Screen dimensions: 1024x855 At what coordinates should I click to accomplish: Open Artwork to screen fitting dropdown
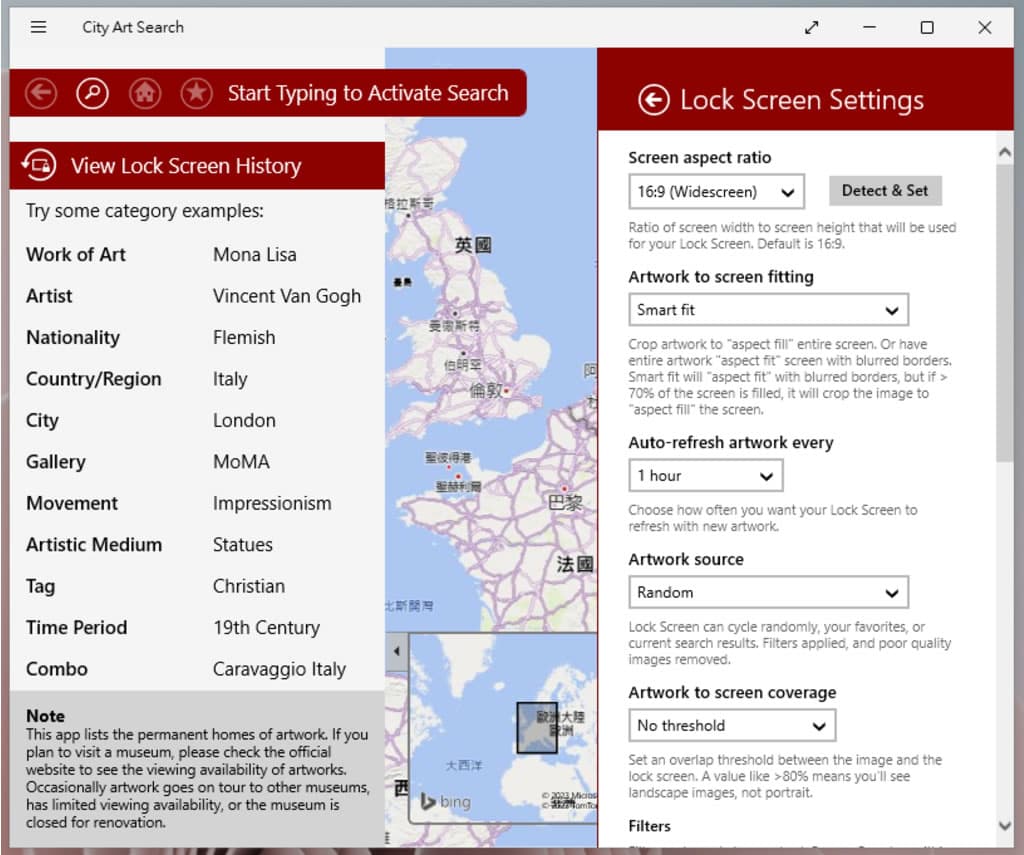click(768, 310)
